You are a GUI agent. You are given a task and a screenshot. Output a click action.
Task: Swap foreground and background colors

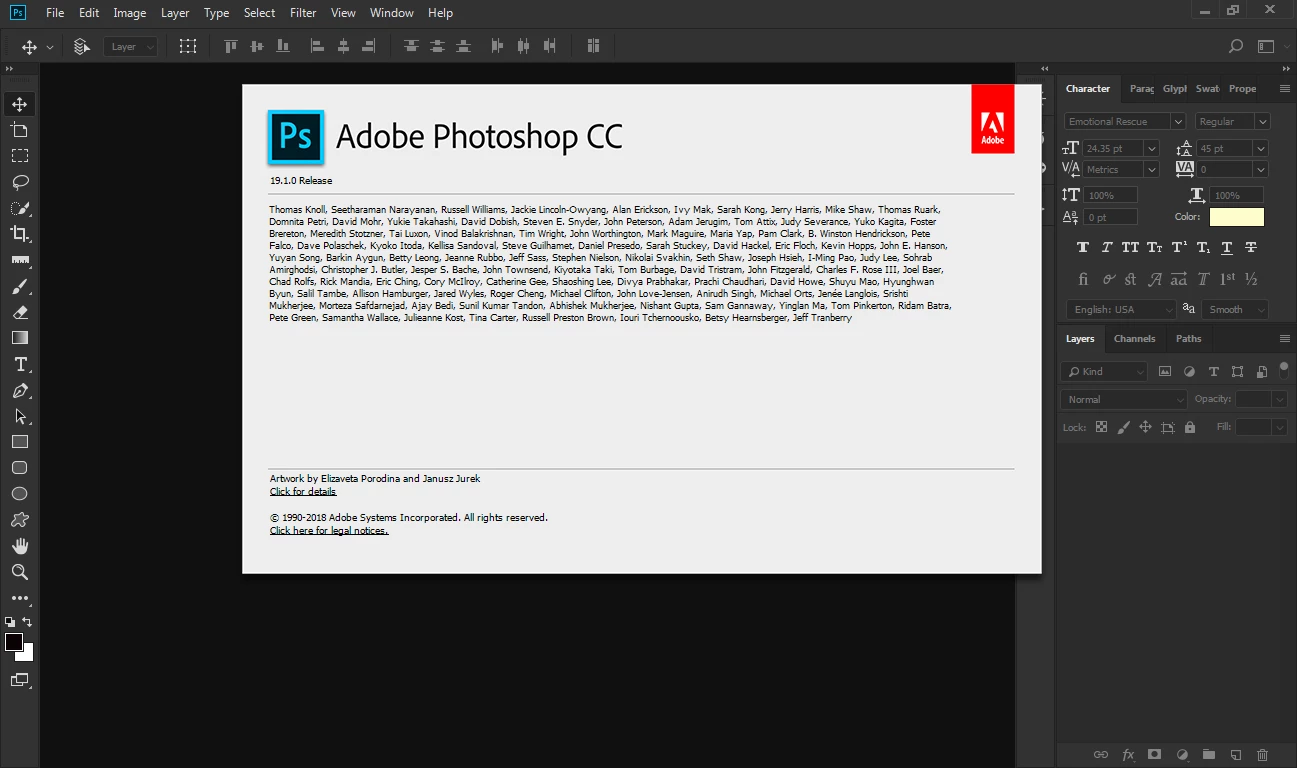point(28,622)
